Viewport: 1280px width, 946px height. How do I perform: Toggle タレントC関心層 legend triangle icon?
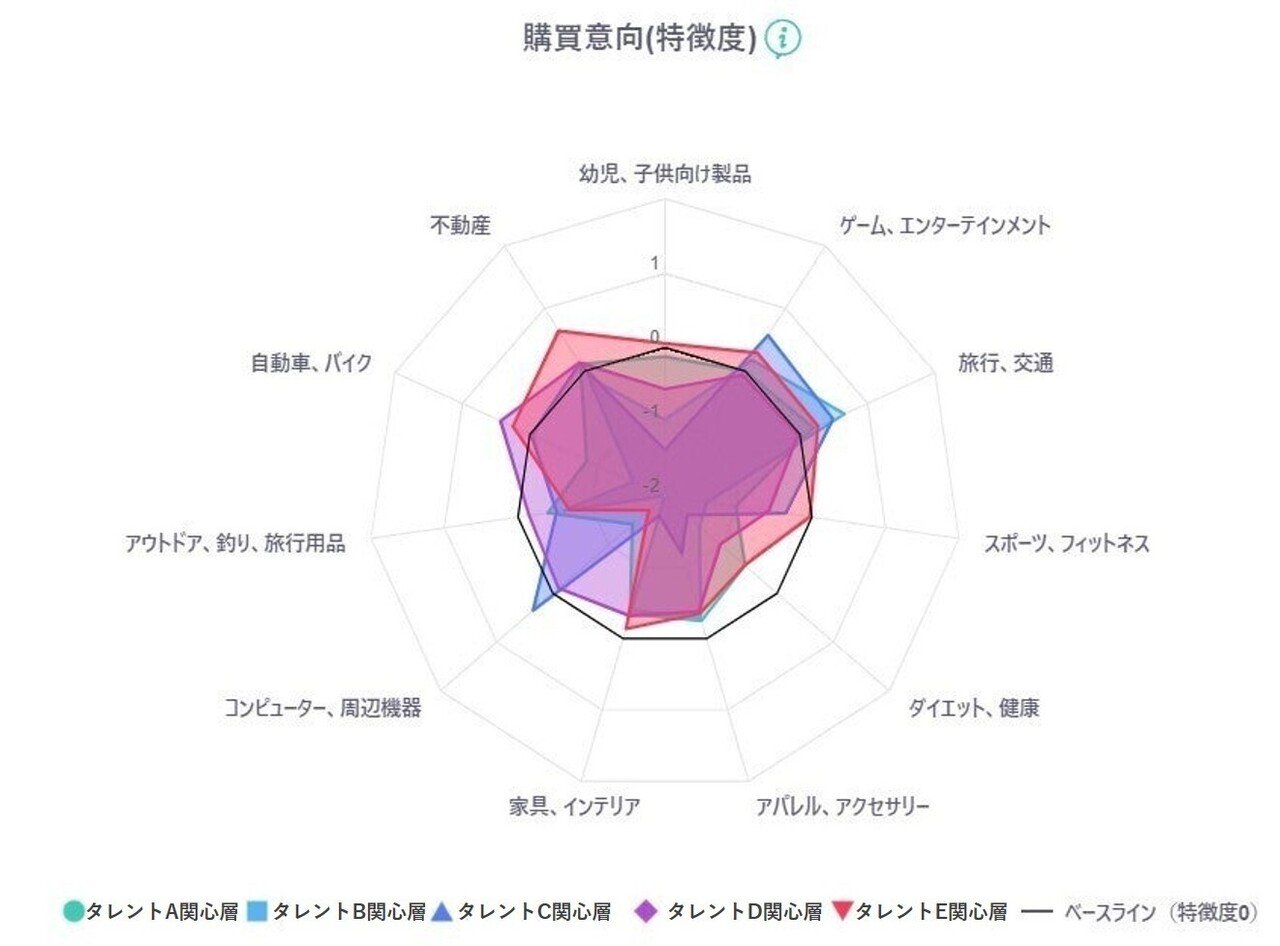pyautogui.click(x=443, y=912)
